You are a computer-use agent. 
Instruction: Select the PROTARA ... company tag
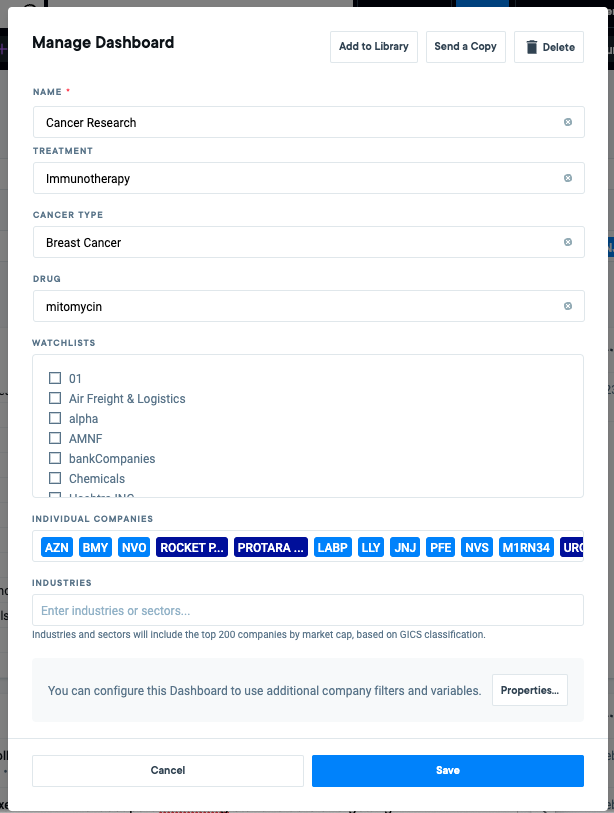[271, 548]
